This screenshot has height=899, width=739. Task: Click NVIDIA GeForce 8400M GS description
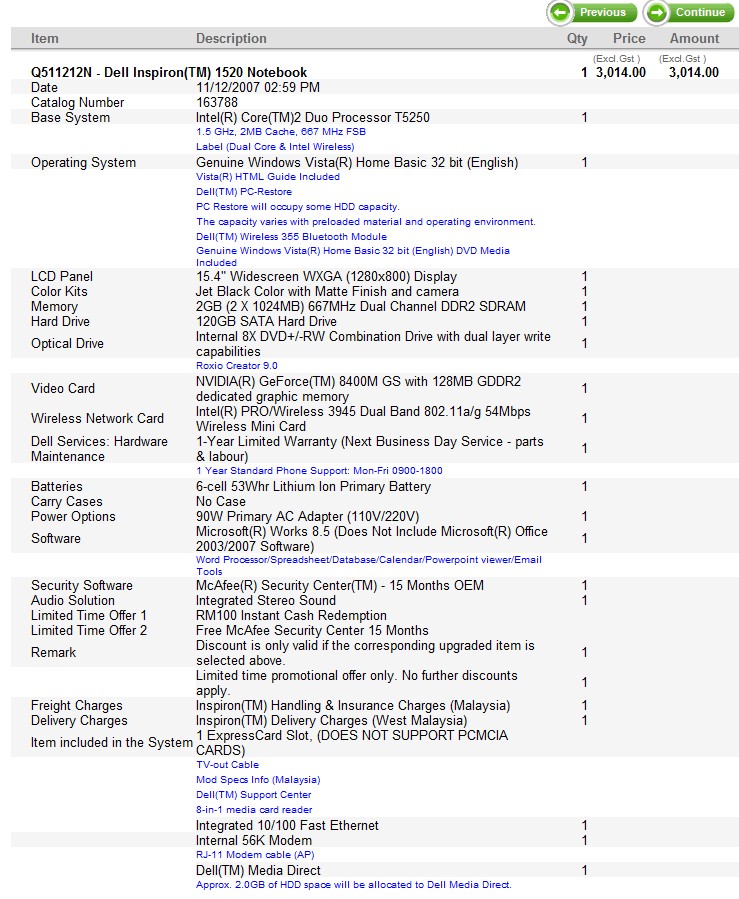(358, 389)
